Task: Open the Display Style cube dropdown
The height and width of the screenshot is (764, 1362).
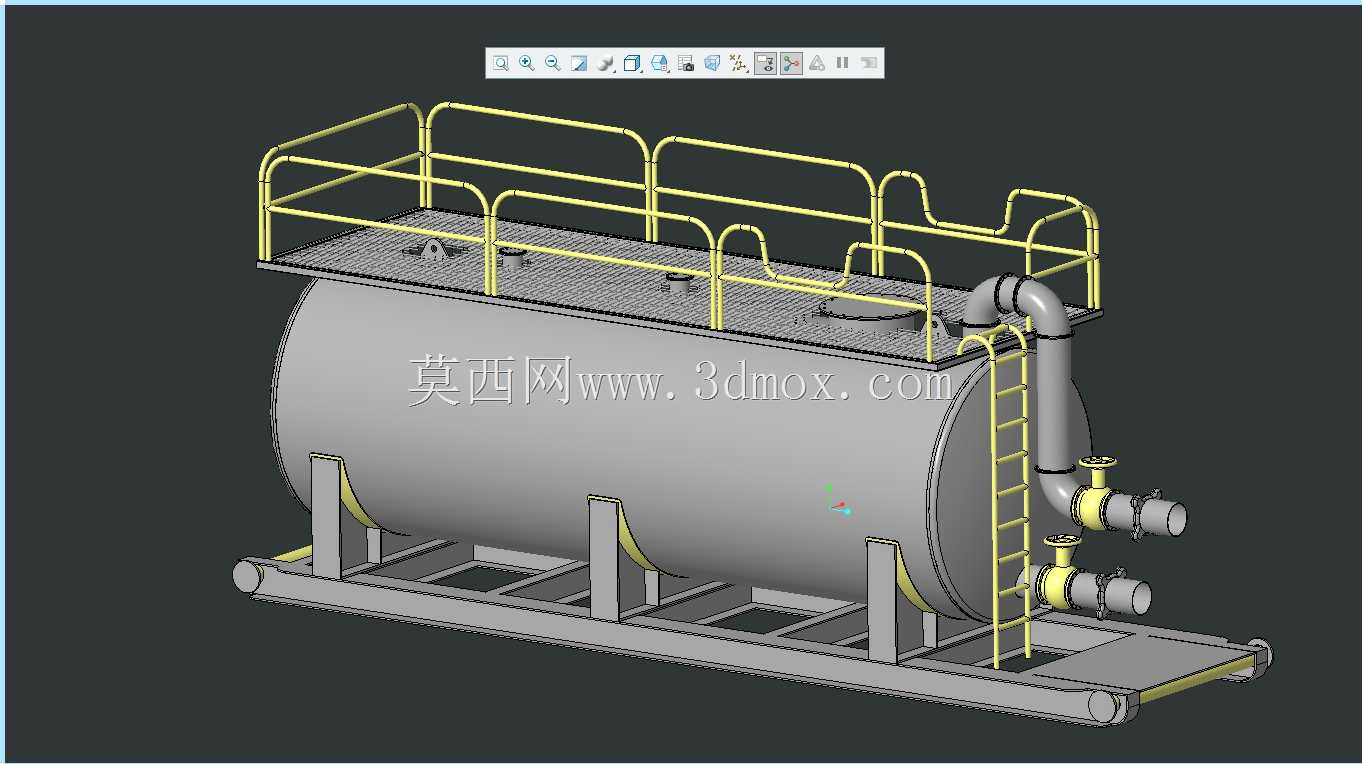Action: click(632, 63)
